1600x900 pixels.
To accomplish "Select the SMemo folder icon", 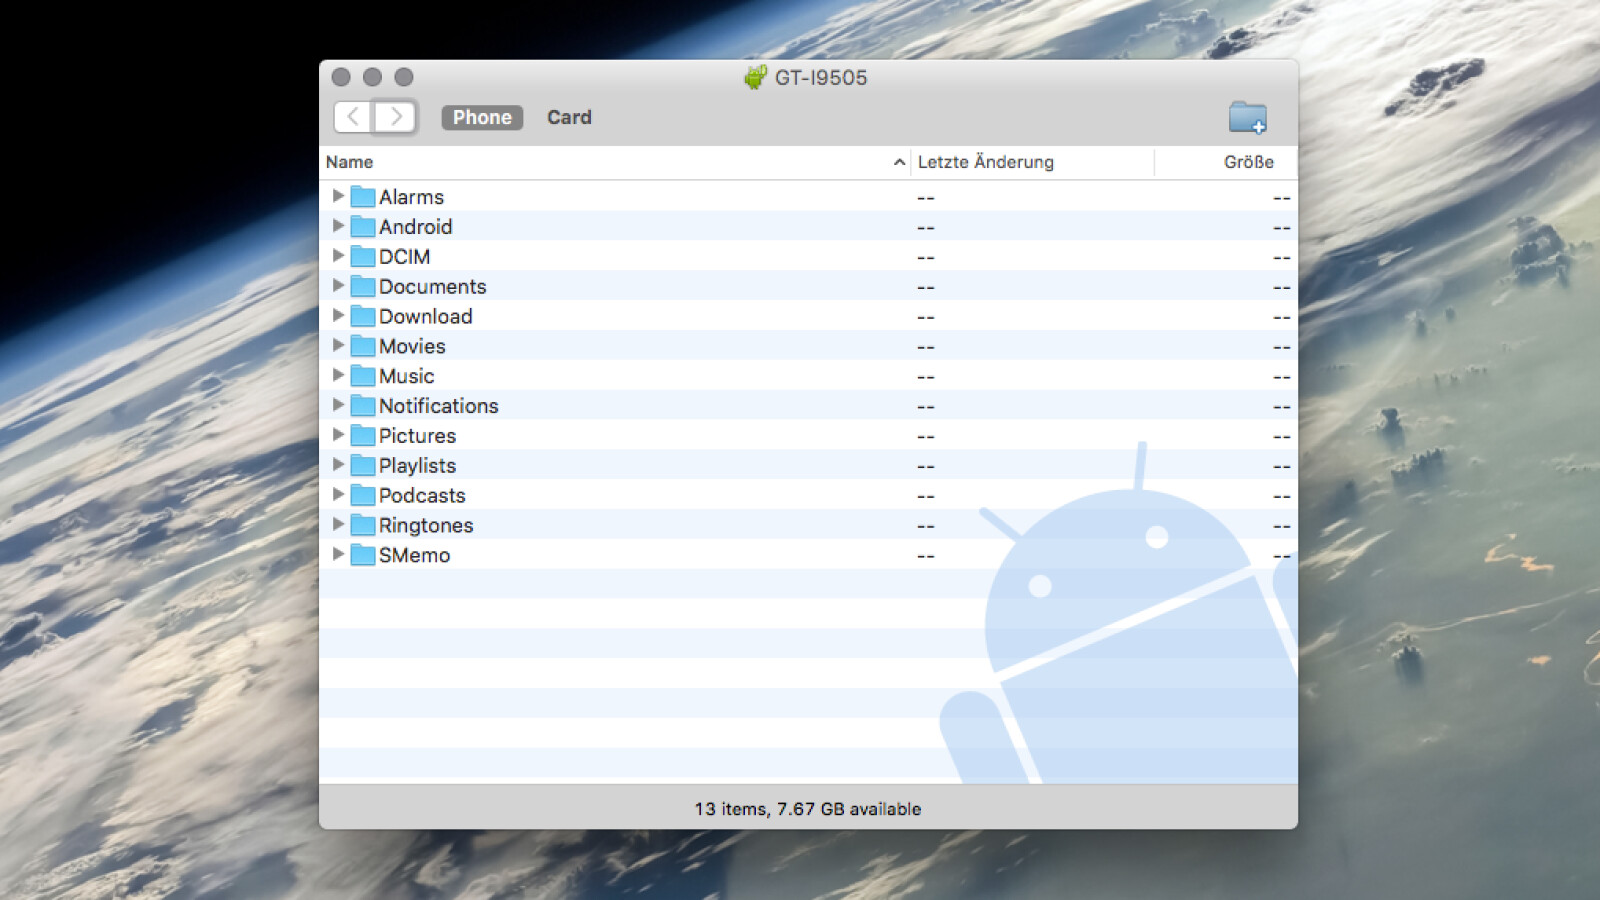I will click(363, 555).
